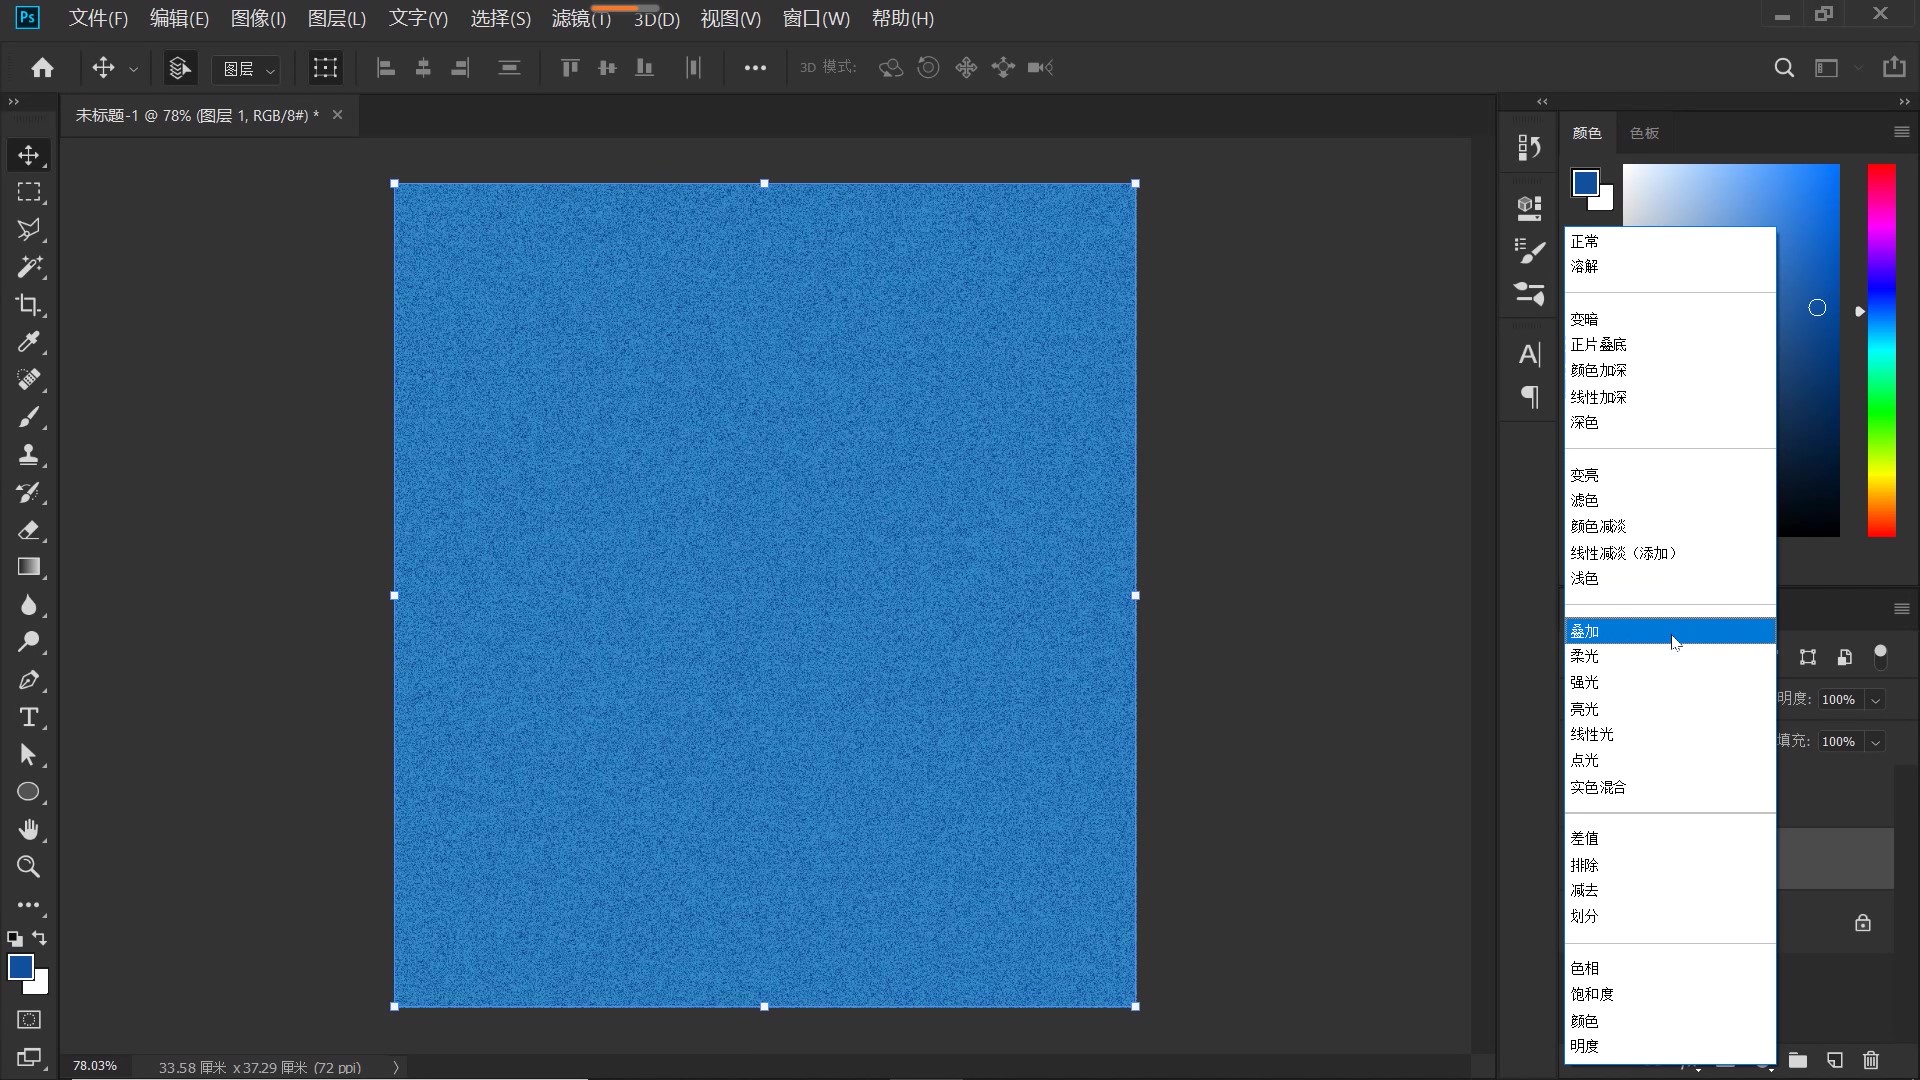Close the 未标题-1 document tab
1920x1080 pixels.
tap(337, 115)
